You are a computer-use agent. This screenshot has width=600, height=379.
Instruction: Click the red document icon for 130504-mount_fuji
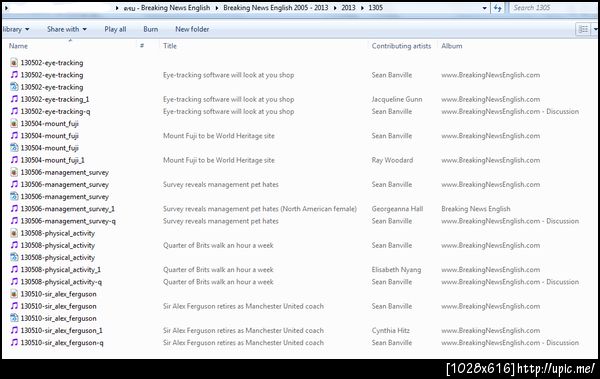click(x=14, y=123)
